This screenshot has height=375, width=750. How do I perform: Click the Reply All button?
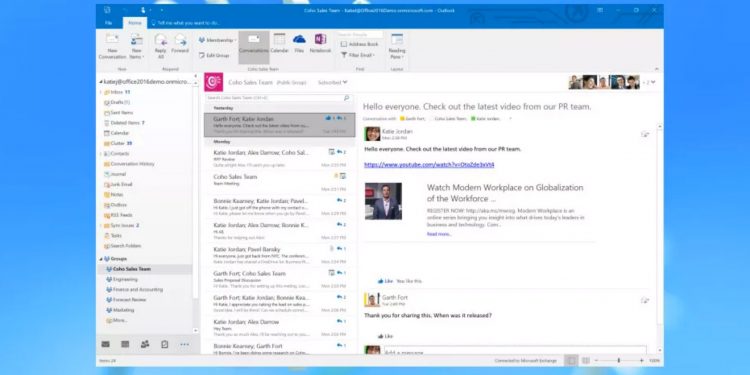pyautogui.click(x=160, y=46)
